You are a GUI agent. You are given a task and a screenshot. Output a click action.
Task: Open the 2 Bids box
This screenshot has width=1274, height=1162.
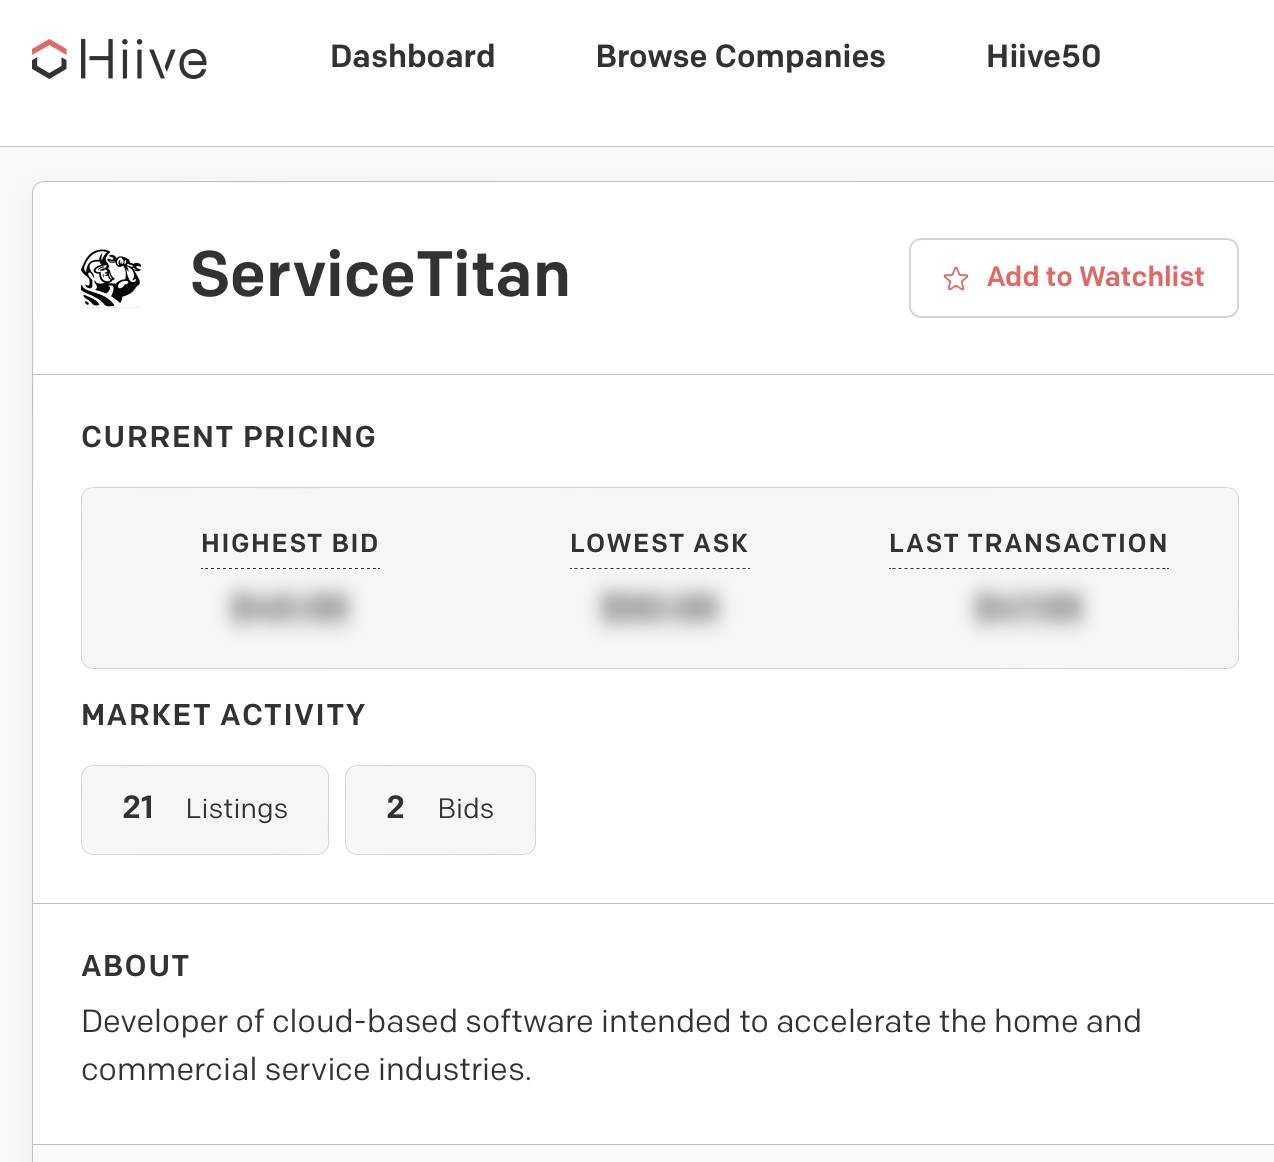(x=440, y=810)
